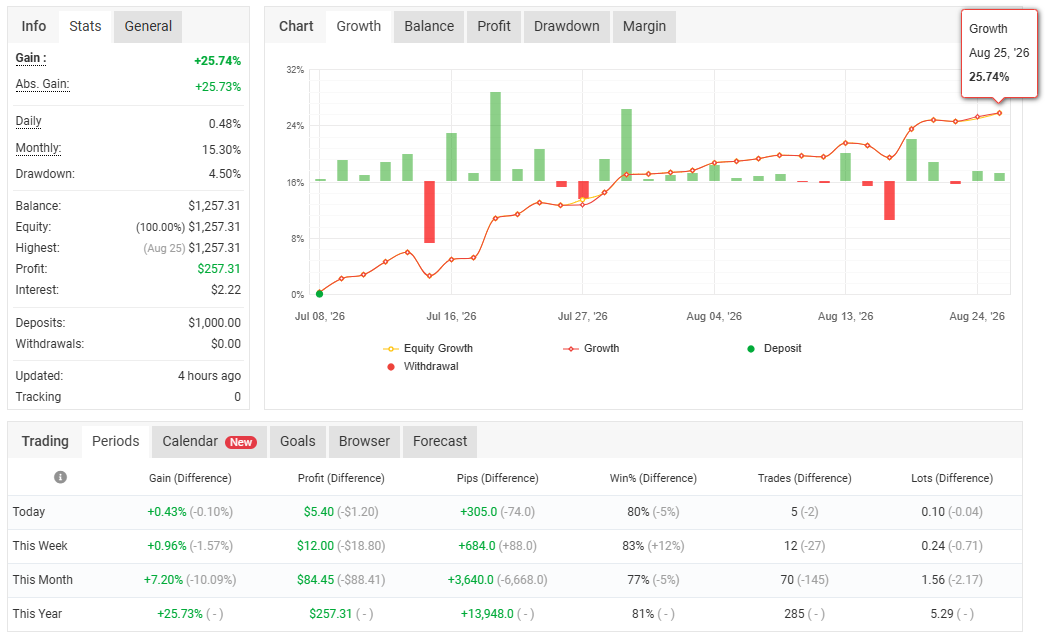
Task: Click the 25.74% growth tooltip value
Action: pos(989,77)
